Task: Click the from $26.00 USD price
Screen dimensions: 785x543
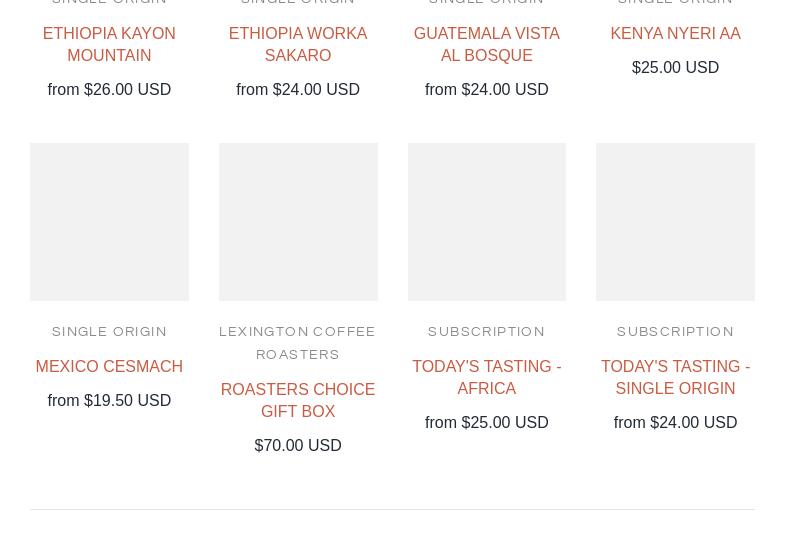Action: pyautogui.click(x=109, y=89)
